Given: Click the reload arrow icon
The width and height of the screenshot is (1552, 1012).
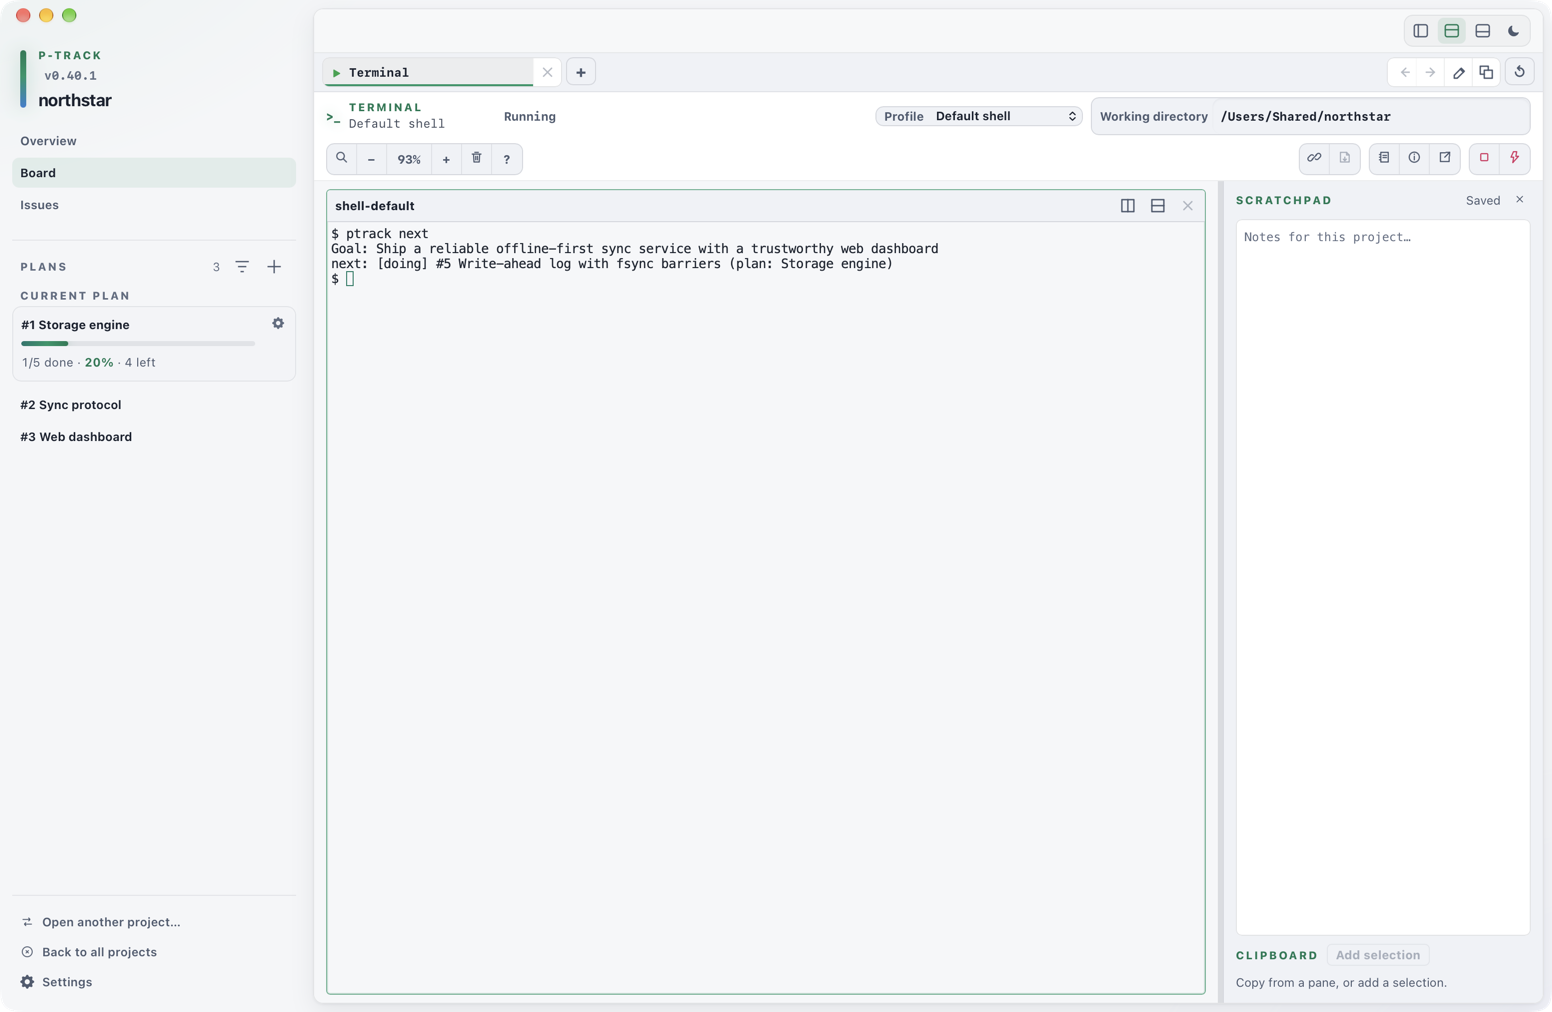Looking at the screenshot, I should (1520, 72).
